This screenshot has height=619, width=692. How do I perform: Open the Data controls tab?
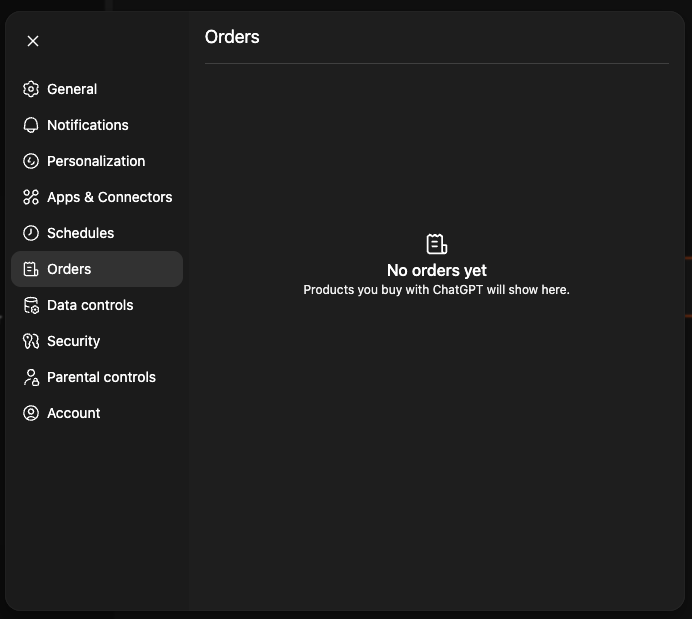click(x=97, y=305)
